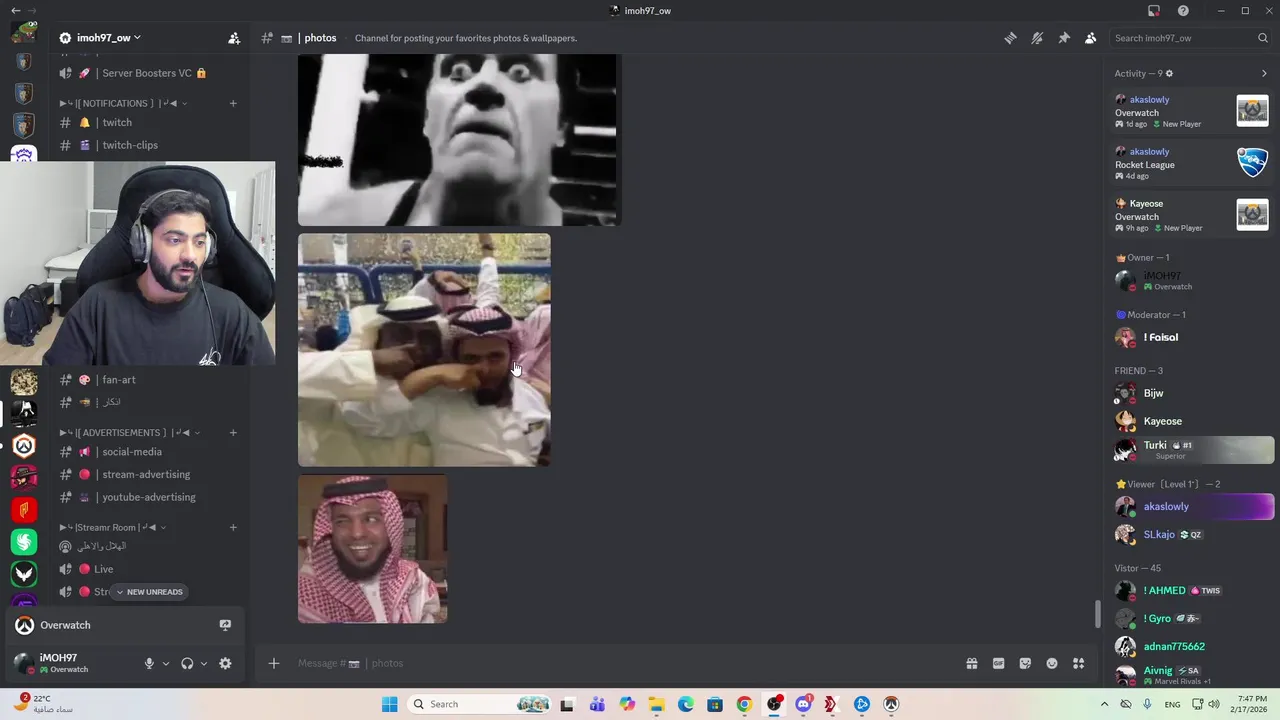Select member Bijw
The width and height of the screenshot is (1280, 720).
coord(1191,393)
